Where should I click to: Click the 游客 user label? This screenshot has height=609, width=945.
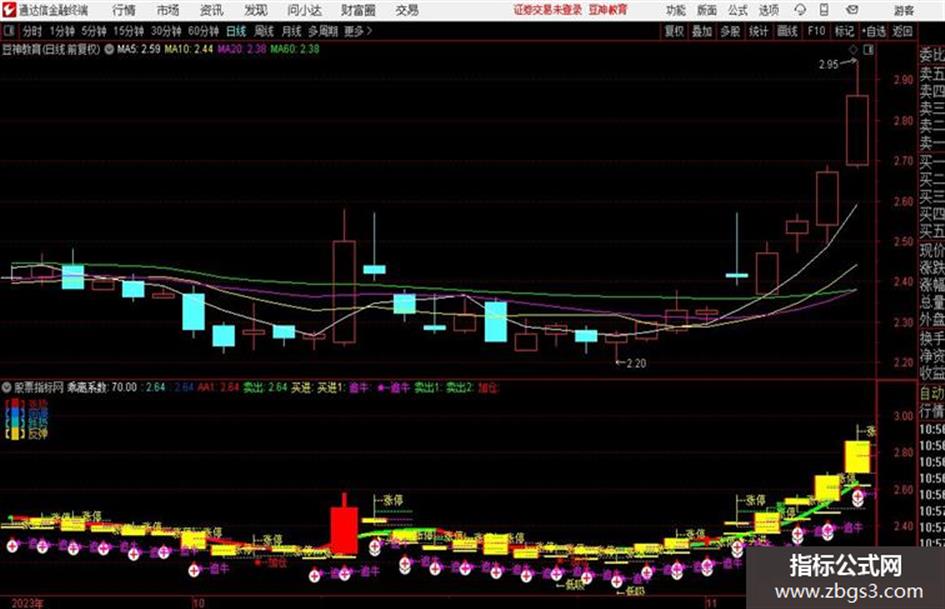point(903,10)
